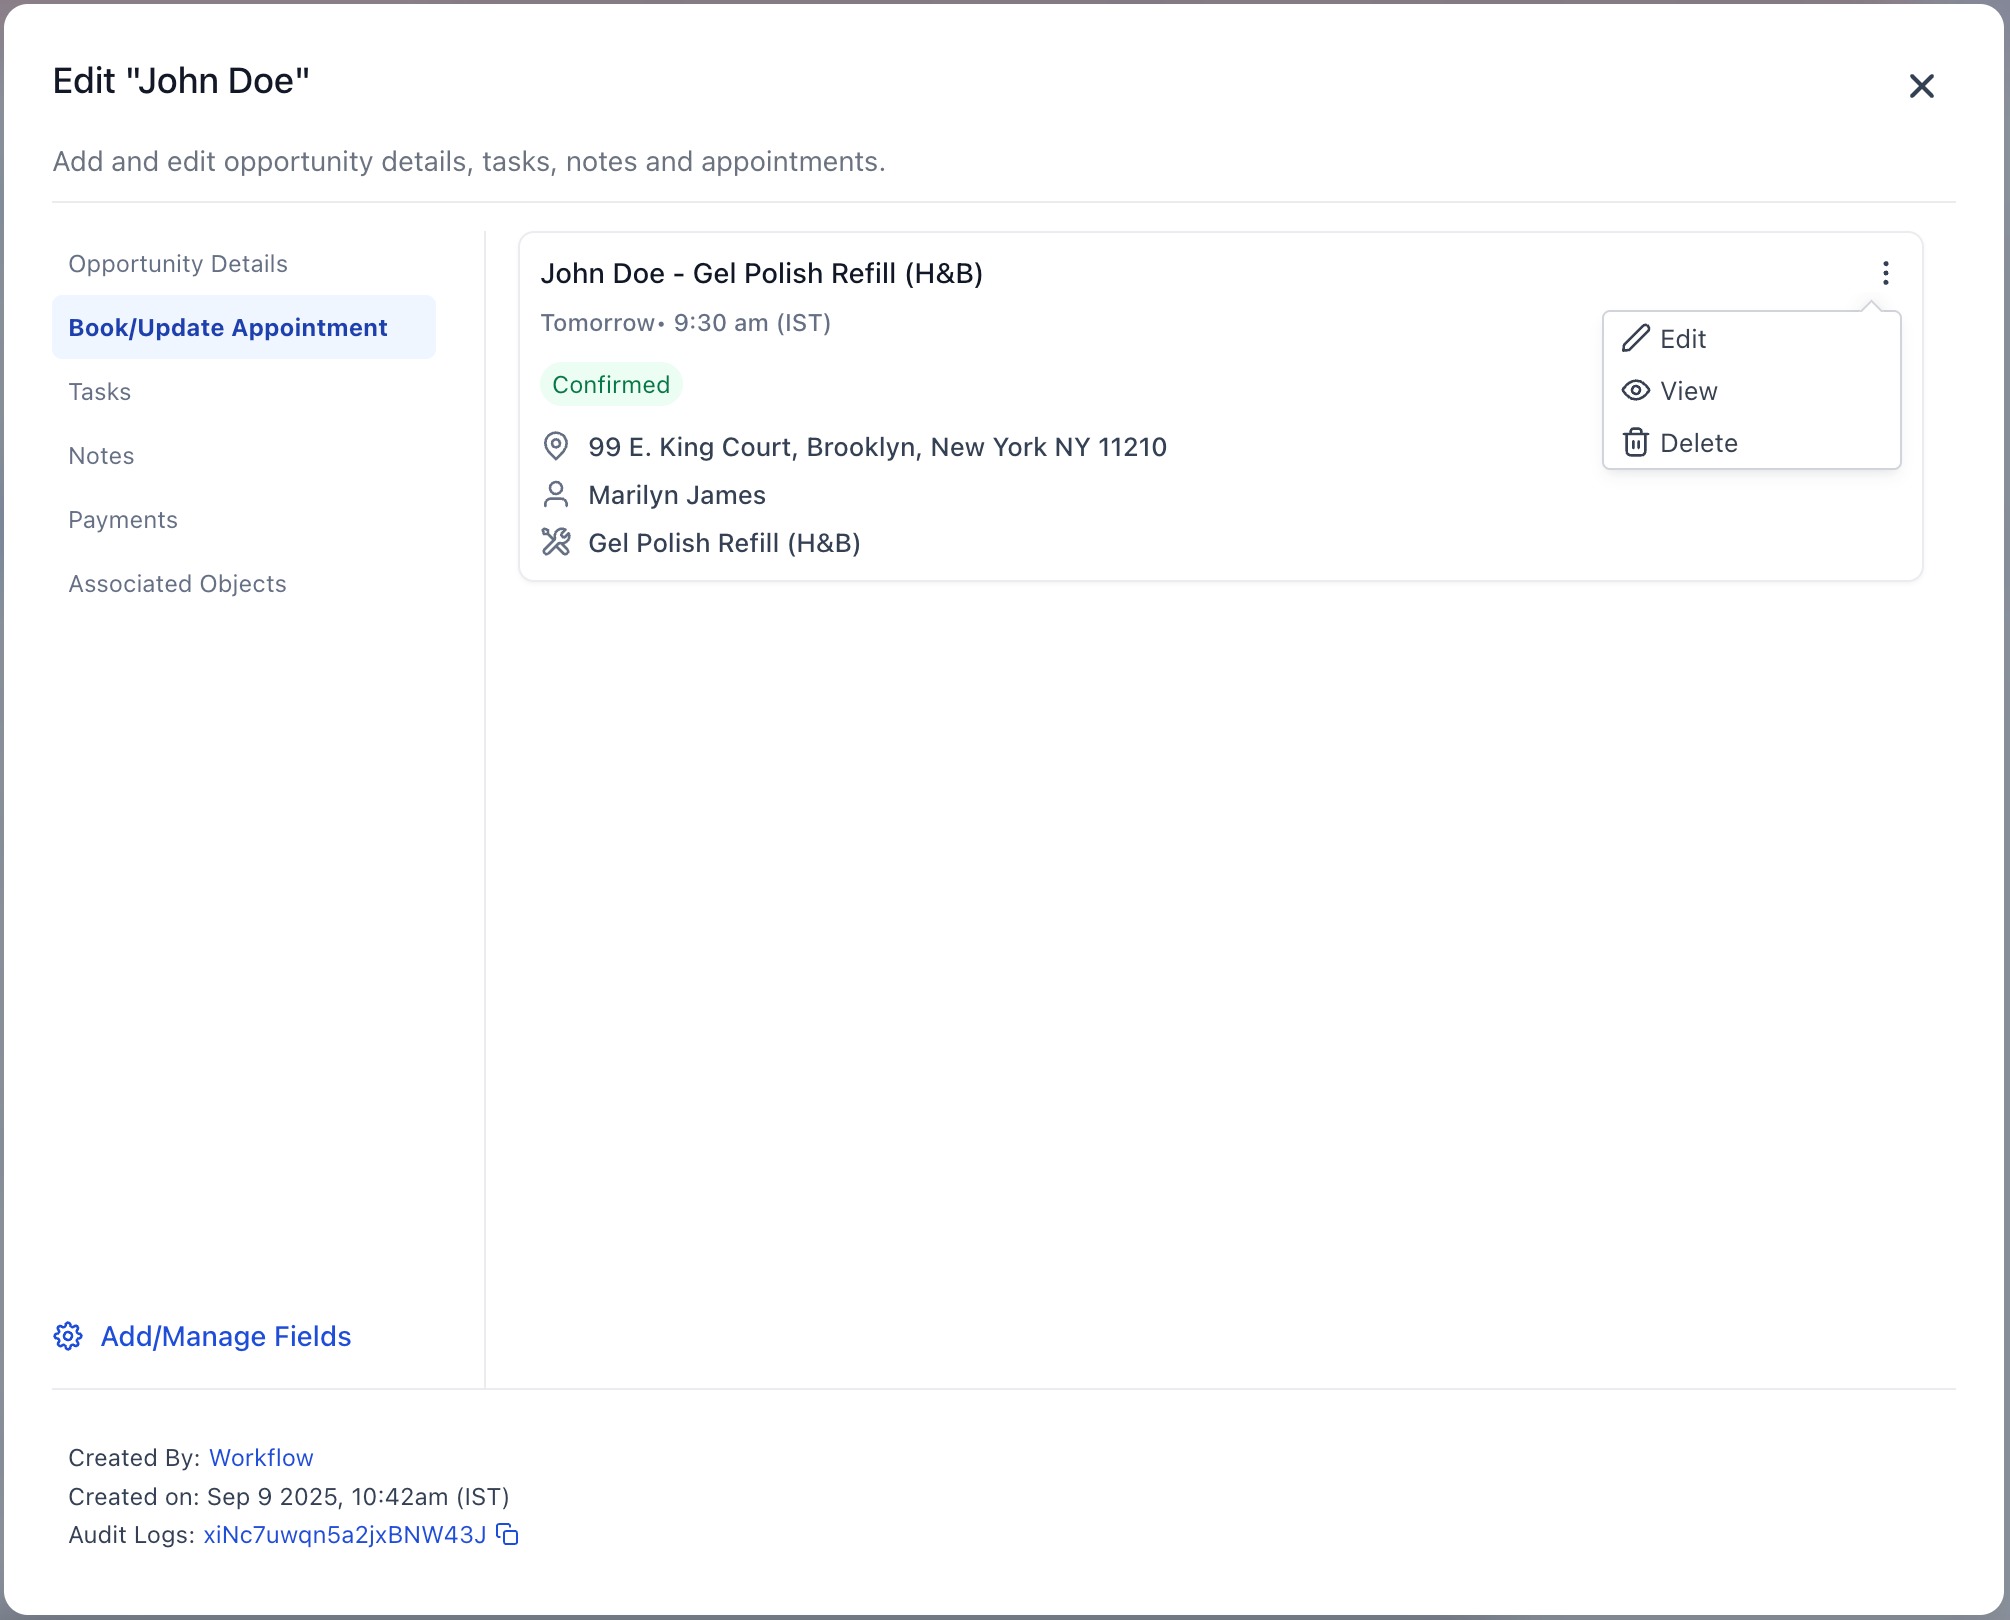Open the Workflow creator link
This screenshot has width=2010, height=1620.
[x=260, y=1458]
